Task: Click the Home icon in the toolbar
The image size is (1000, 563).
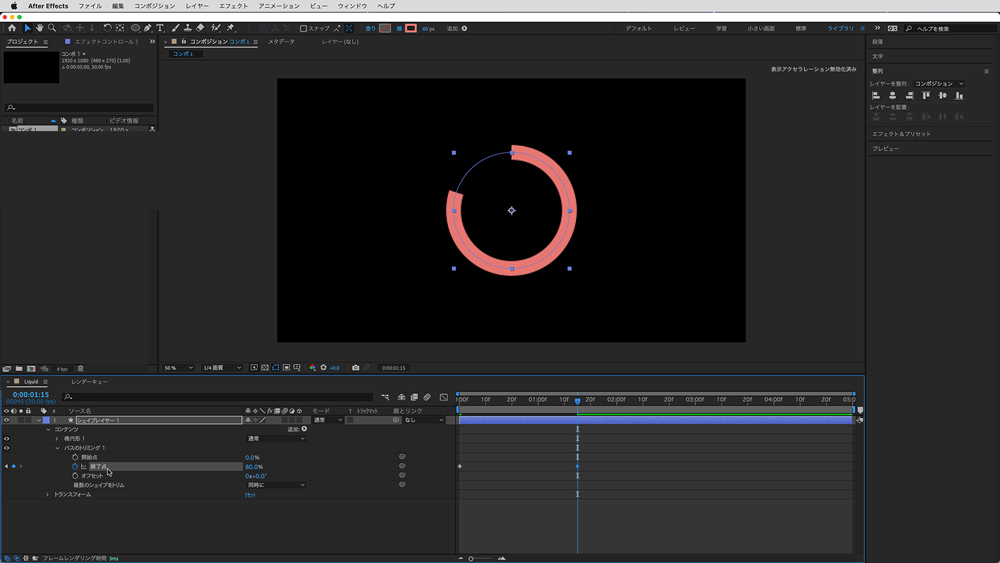Action: point(12,28)
